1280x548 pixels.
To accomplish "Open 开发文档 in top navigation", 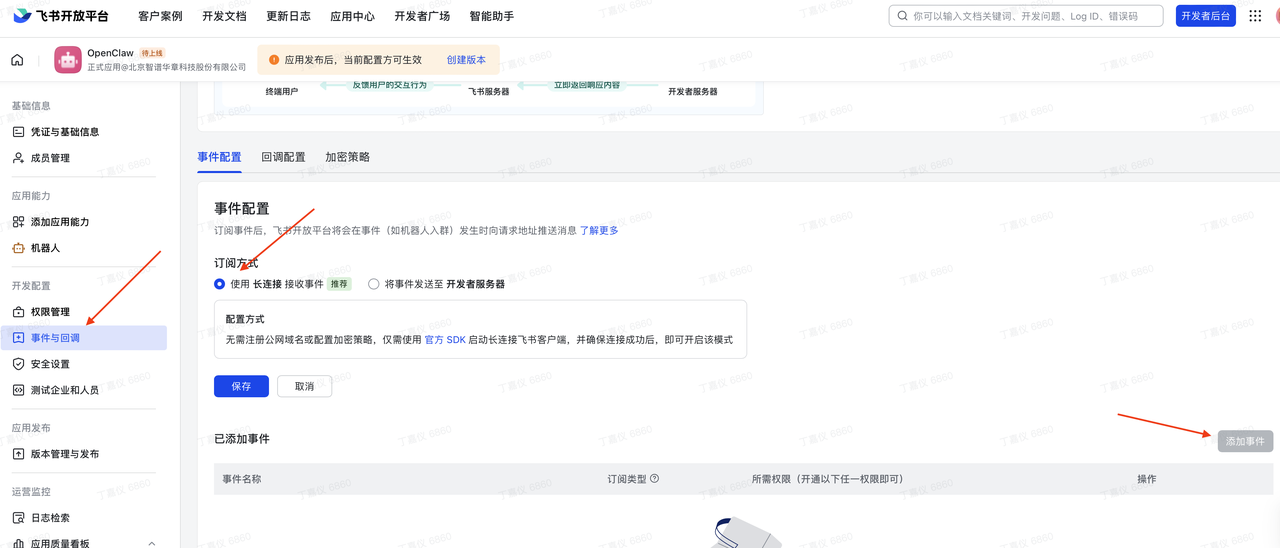I will pyautogui.click(x=224, y=16).
